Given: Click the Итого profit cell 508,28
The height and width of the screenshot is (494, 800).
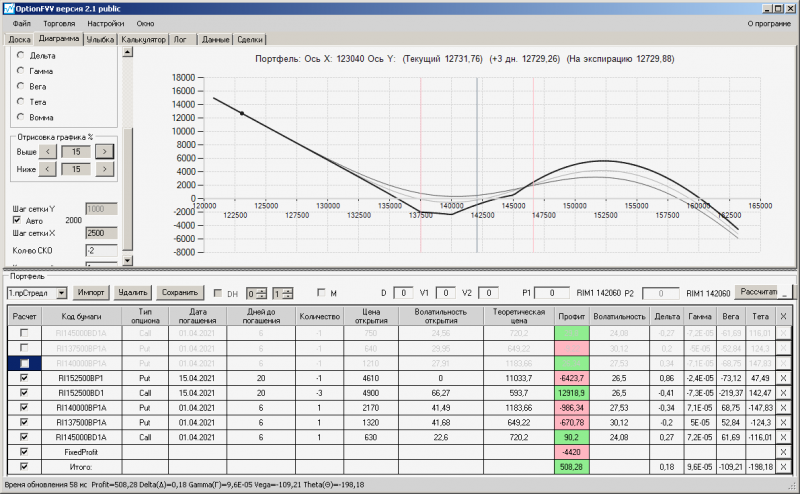Looking at the screenshot, I should [x=571, y=467].
